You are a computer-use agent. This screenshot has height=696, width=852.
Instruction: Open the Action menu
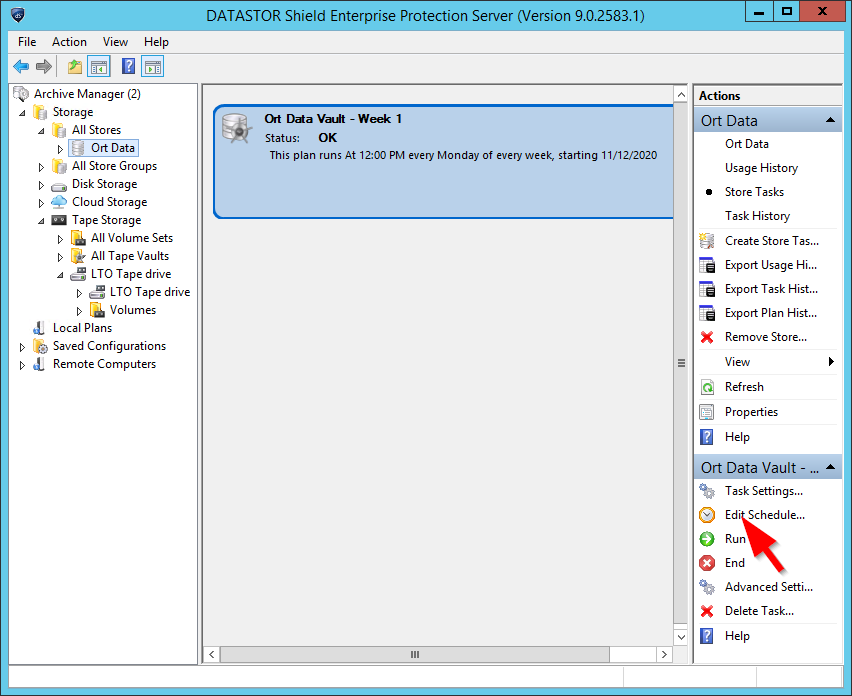pos(69,42)
